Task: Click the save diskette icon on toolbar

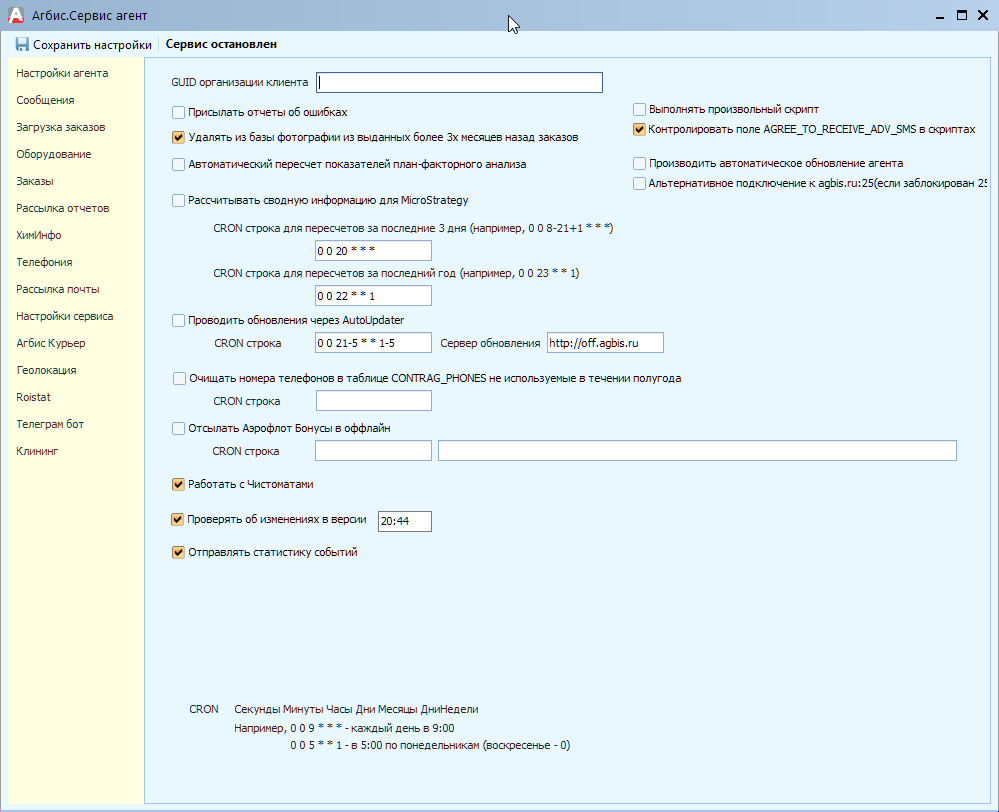Action: click(20, 44)
